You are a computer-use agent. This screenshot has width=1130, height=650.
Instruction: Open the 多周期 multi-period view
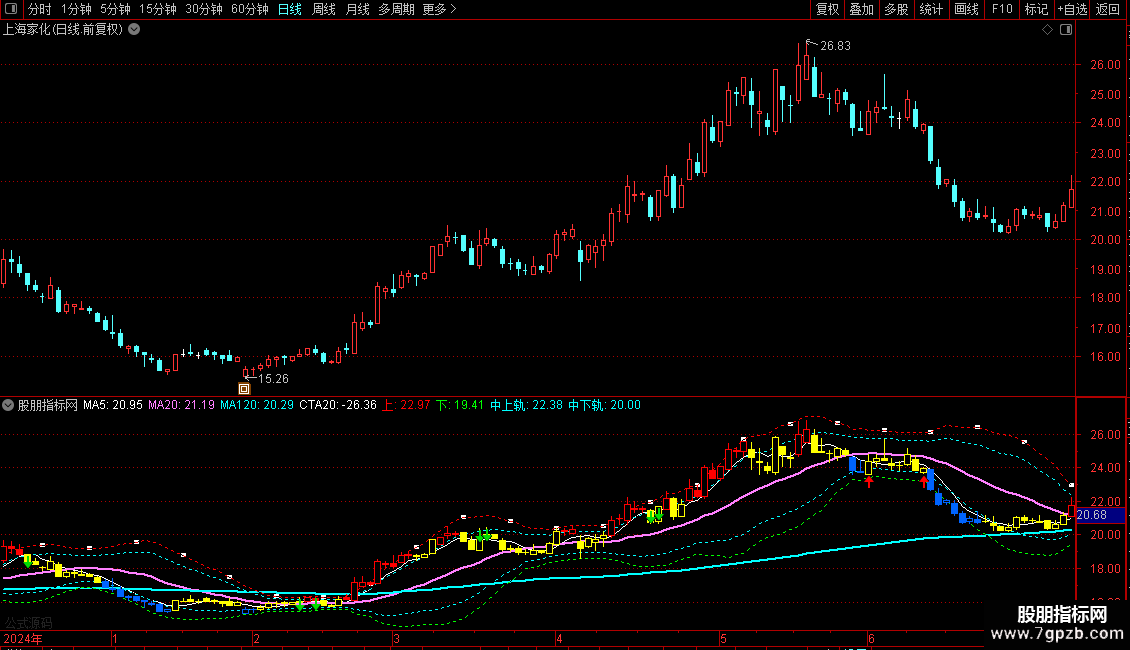click(396, 9)
